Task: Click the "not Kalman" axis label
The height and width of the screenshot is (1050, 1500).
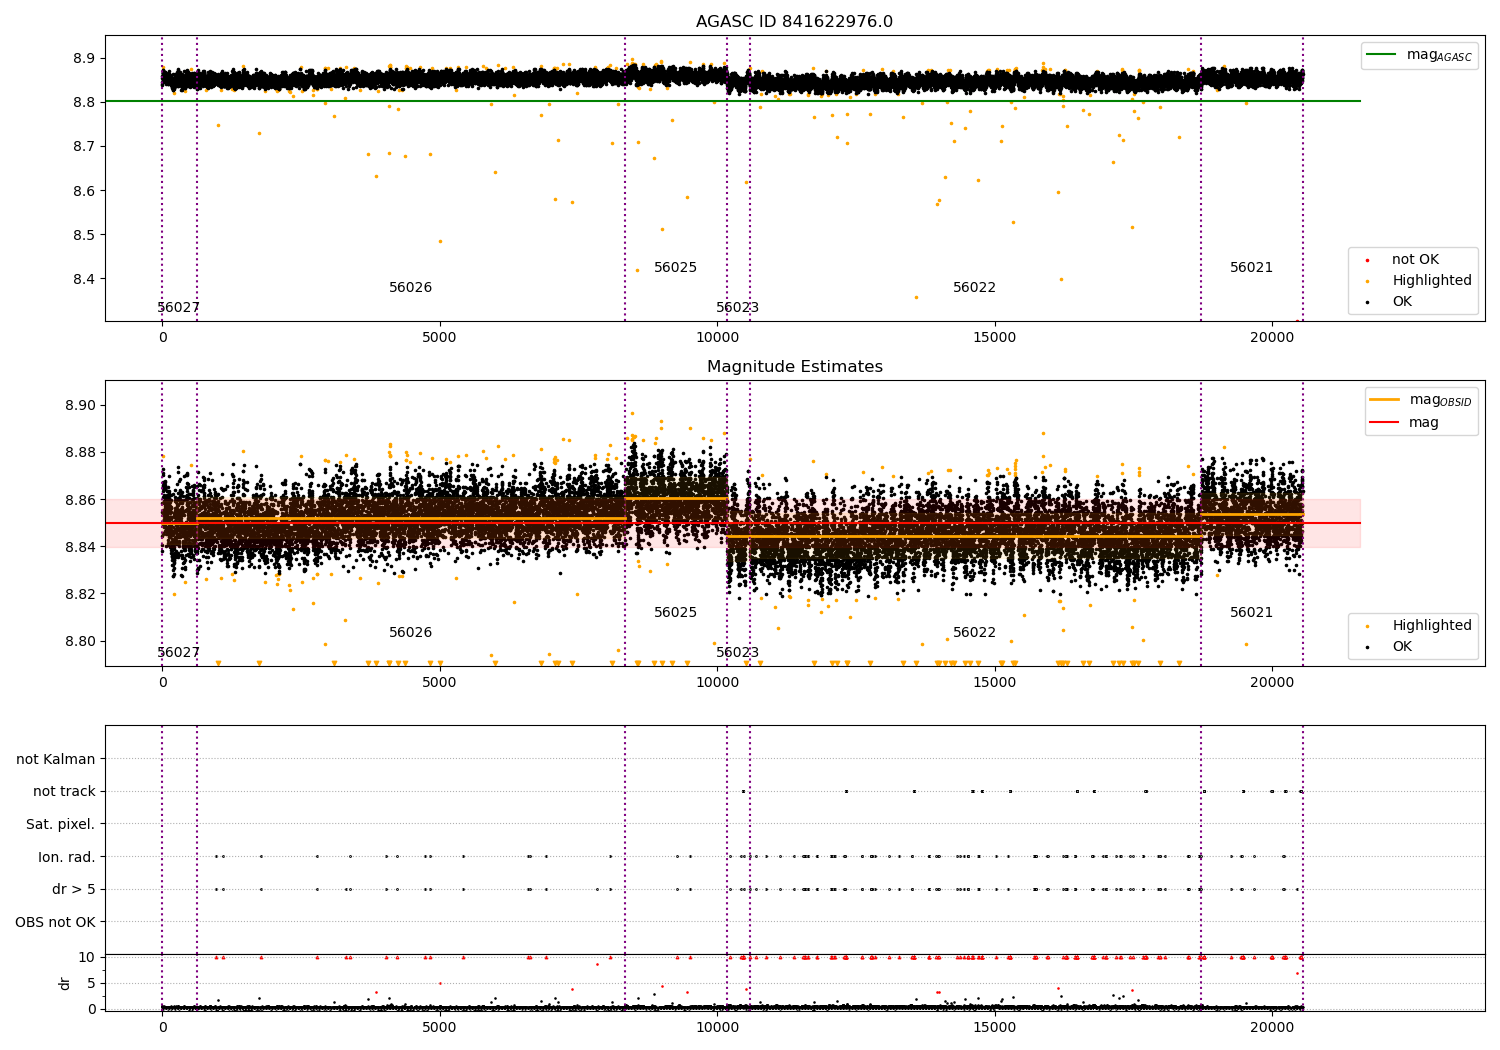Action: click(56, 759)
